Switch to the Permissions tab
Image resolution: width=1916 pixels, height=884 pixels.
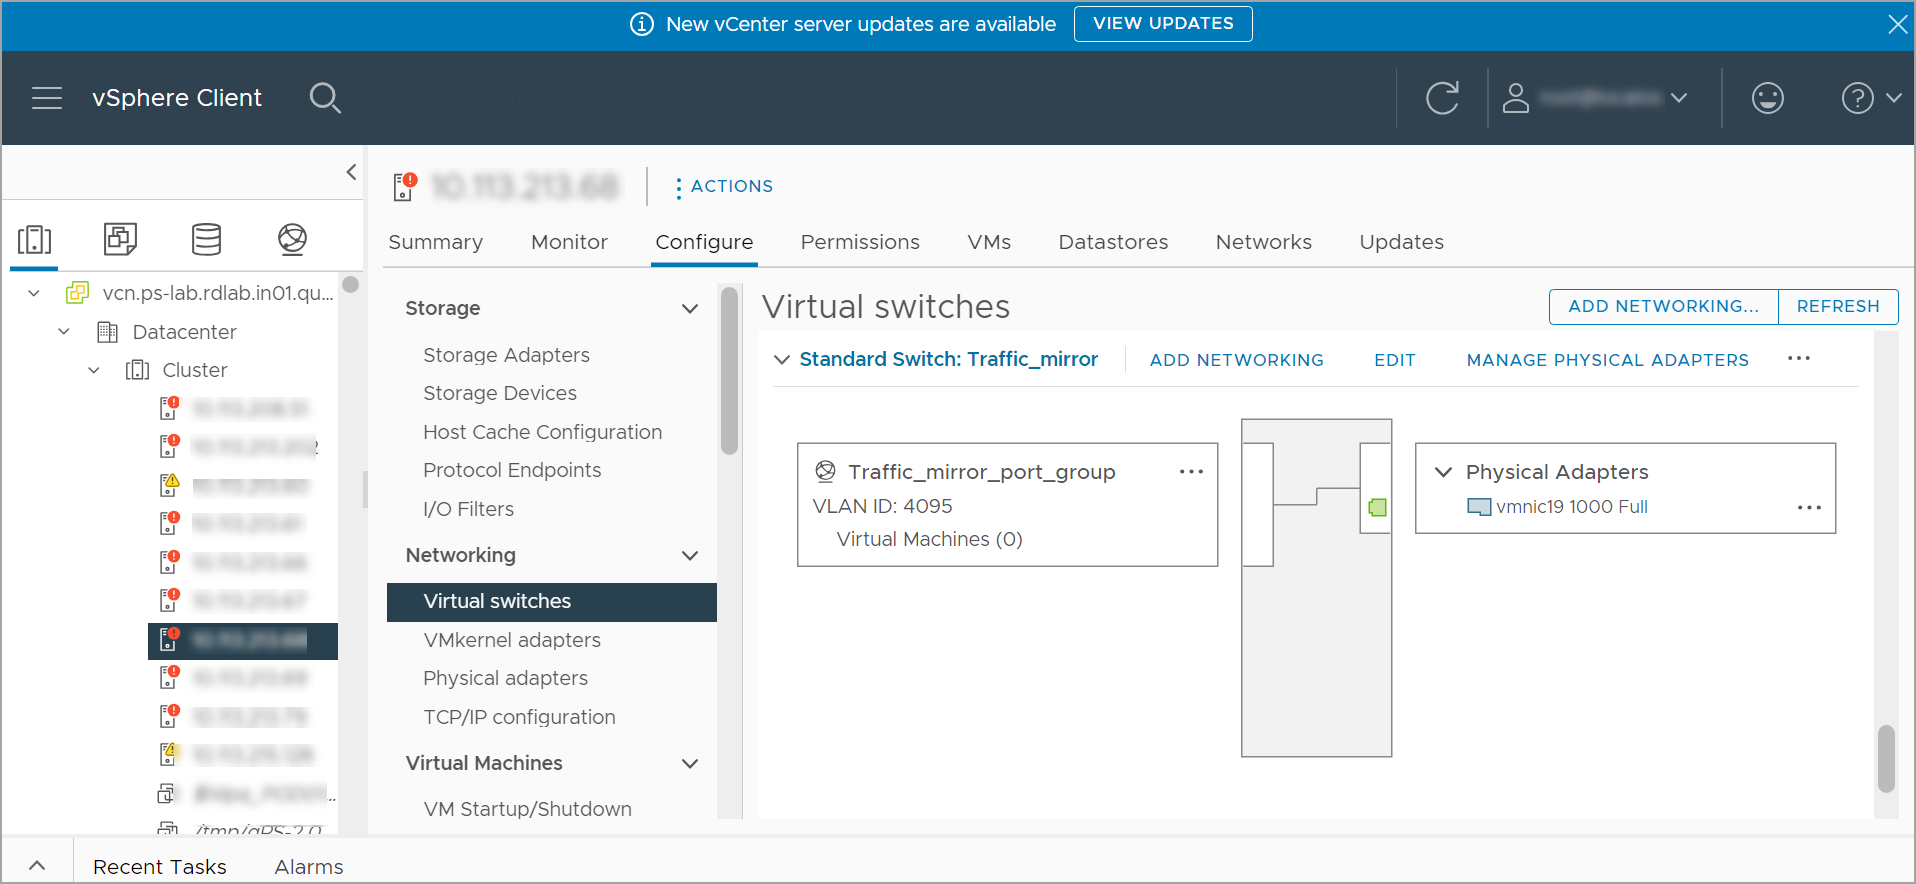(860, 242)
